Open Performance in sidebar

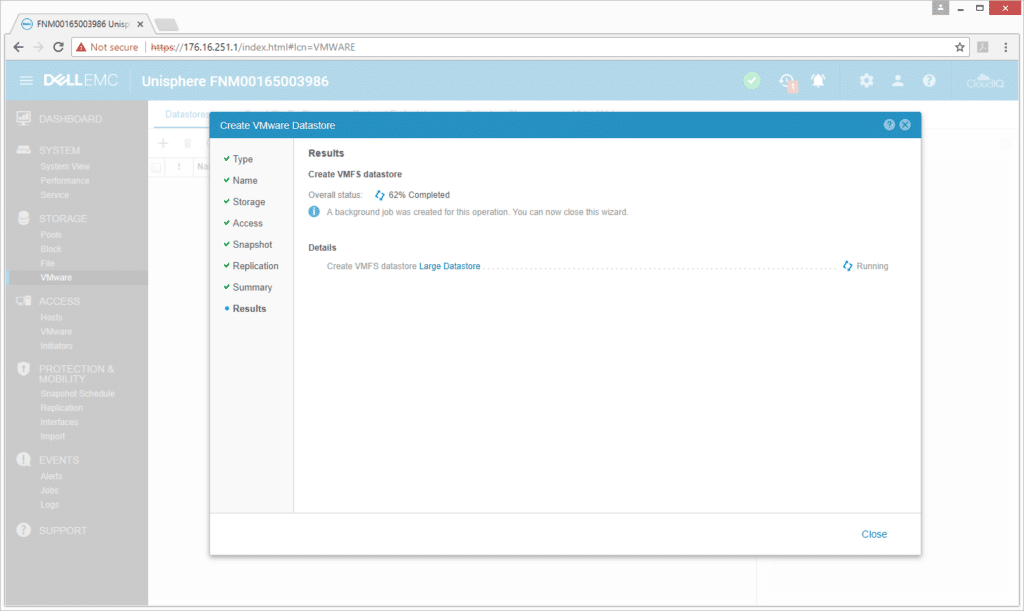pos(65,181)
